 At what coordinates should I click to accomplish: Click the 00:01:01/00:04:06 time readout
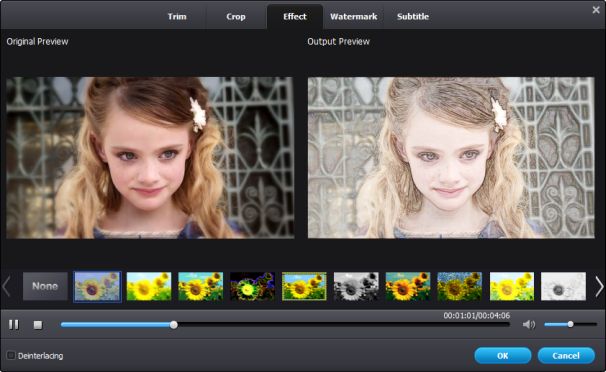(x=477, y=316)
